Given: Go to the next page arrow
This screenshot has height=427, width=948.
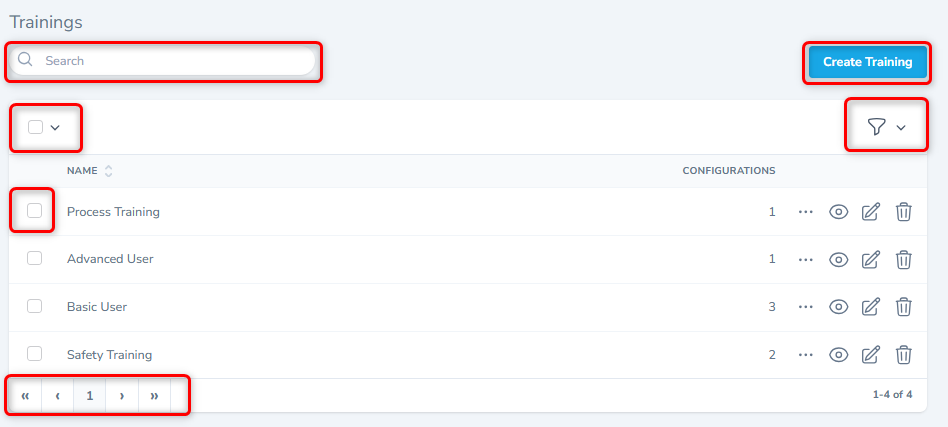Looking at the screenshot, I should click(x=122, y=395).
